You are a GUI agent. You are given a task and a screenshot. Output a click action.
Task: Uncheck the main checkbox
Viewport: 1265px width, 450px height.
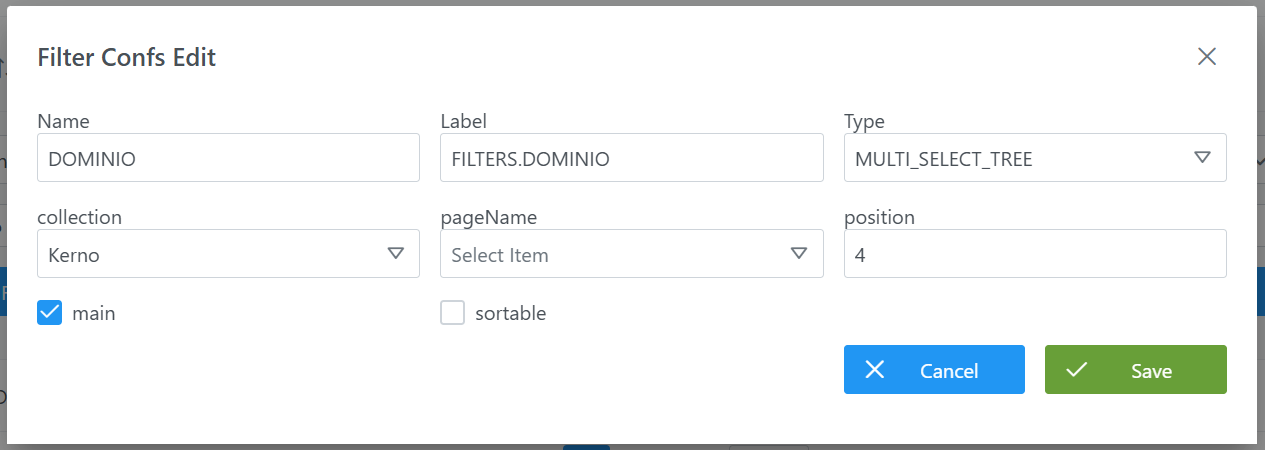(x=50, y=313)
